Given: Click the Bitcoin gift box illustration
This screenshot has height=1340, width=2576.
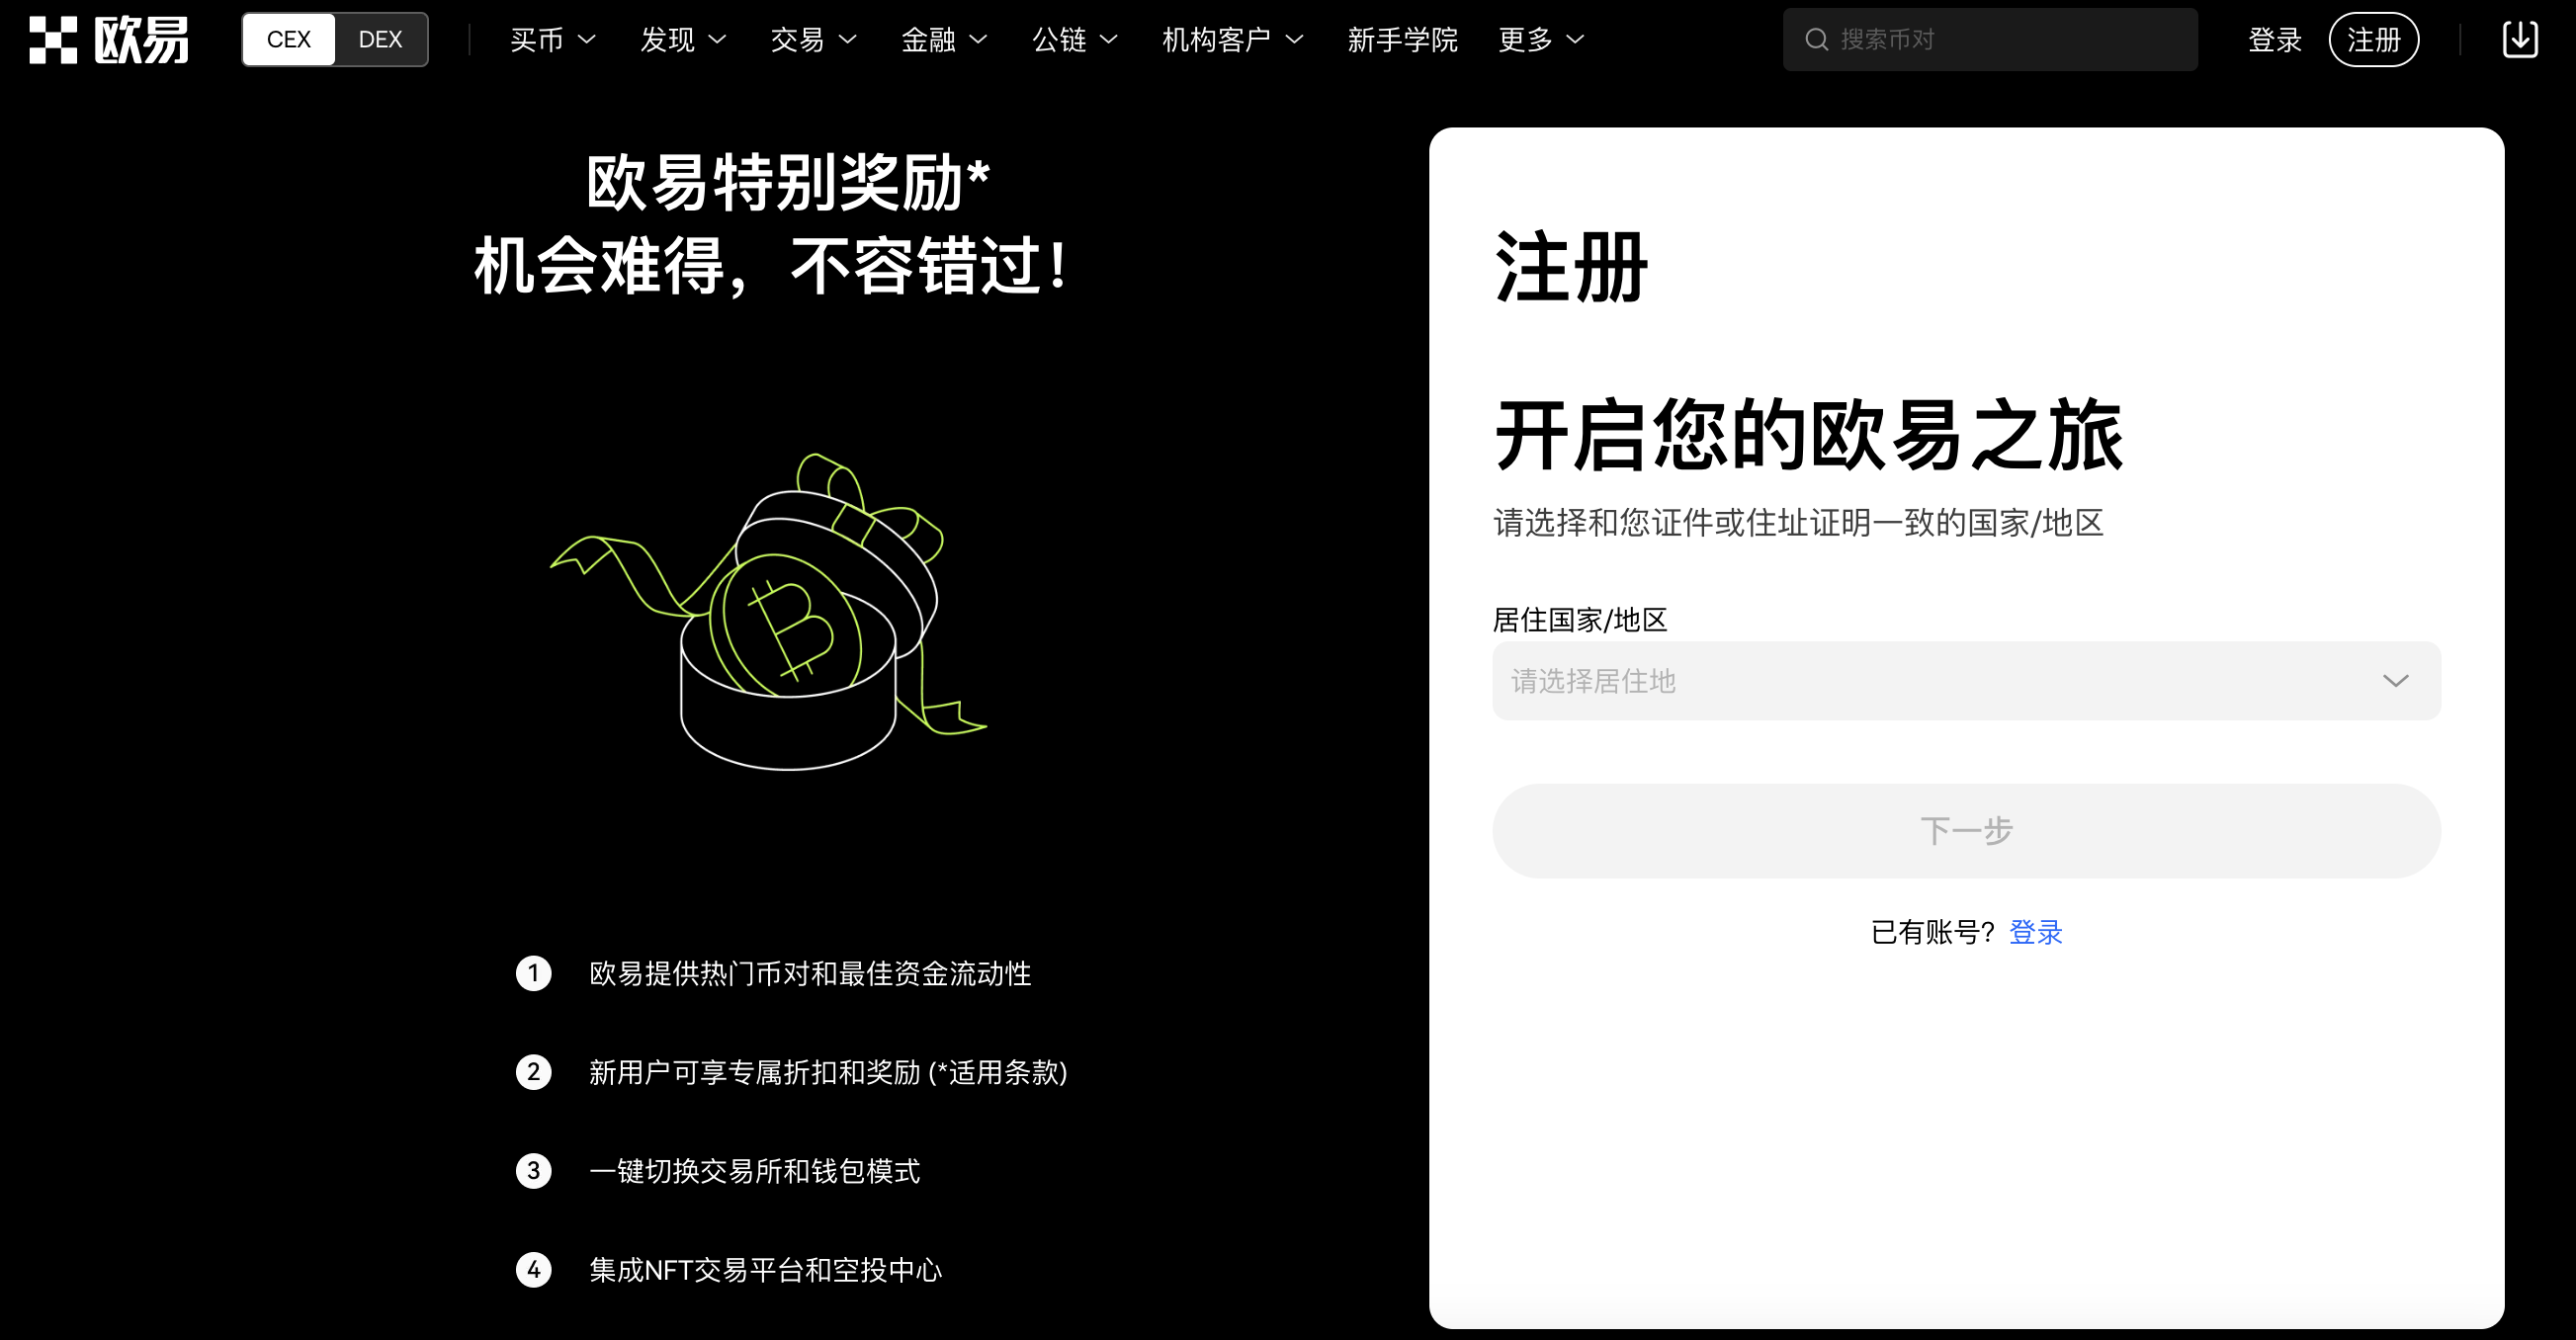Looking at the screenshot, I should click(x=768, y=611).
